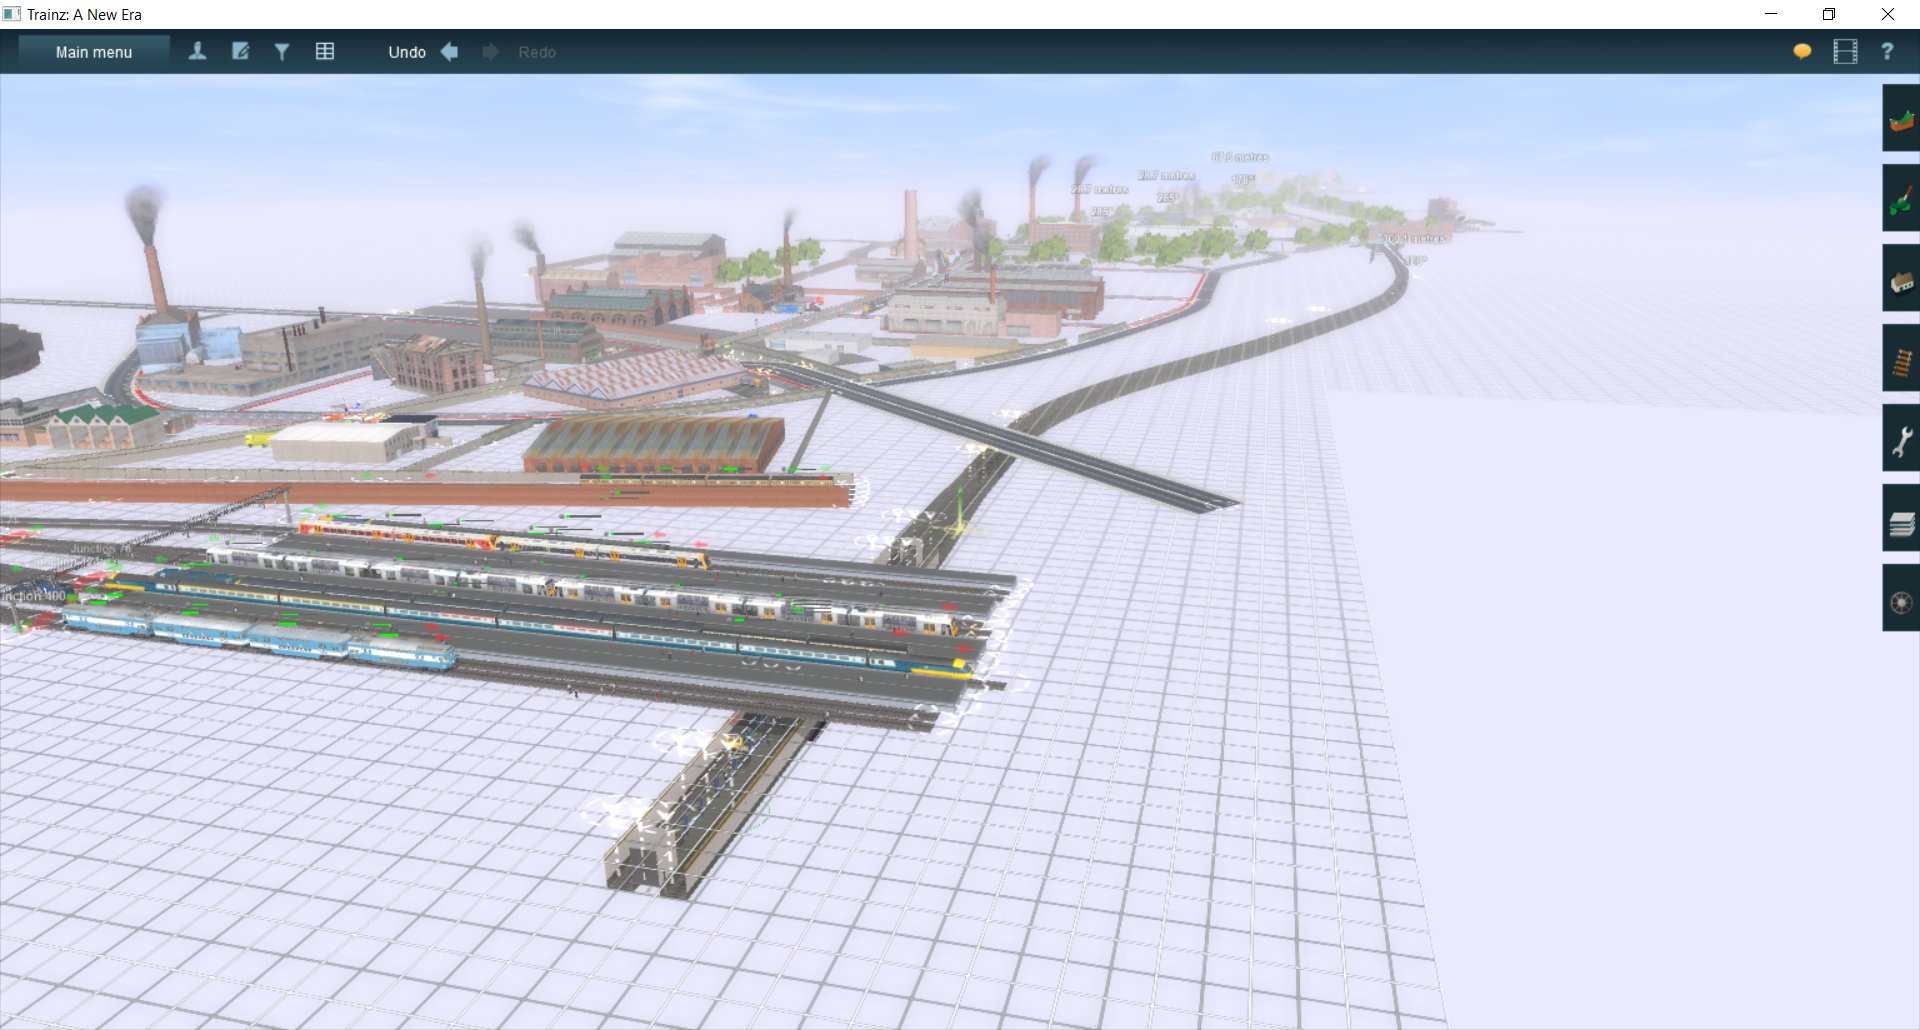This screenshot has width=1920, height=1030.
Task: Open the help question mark
Action: click(x=1887, y=51)
